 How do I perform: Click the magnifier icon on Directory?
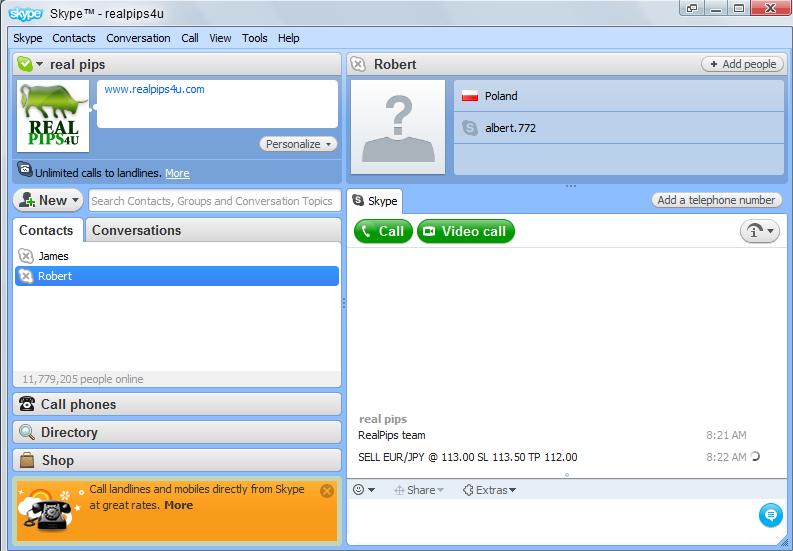tap(27, 432)
